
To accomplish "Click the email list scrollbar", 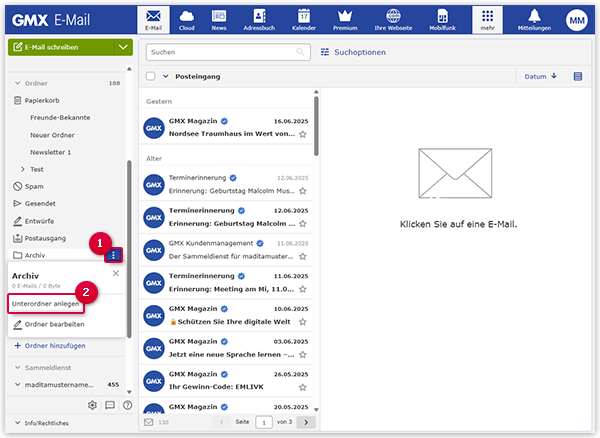I will coord(316,126).
